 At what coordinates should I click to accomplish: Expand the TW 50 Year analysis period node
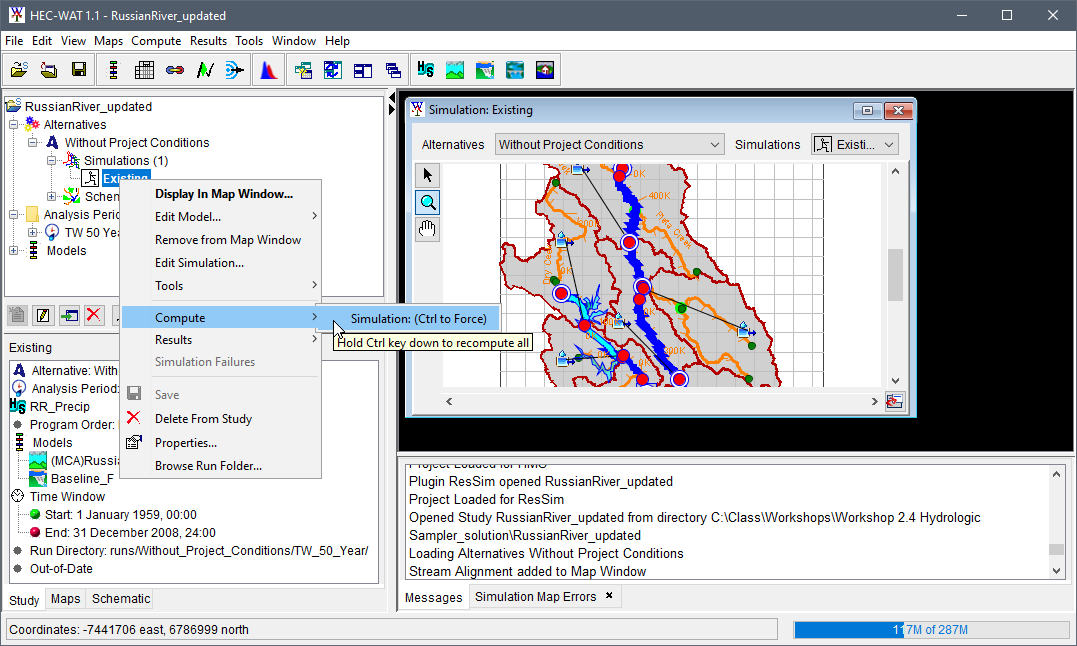coord(32,232)
